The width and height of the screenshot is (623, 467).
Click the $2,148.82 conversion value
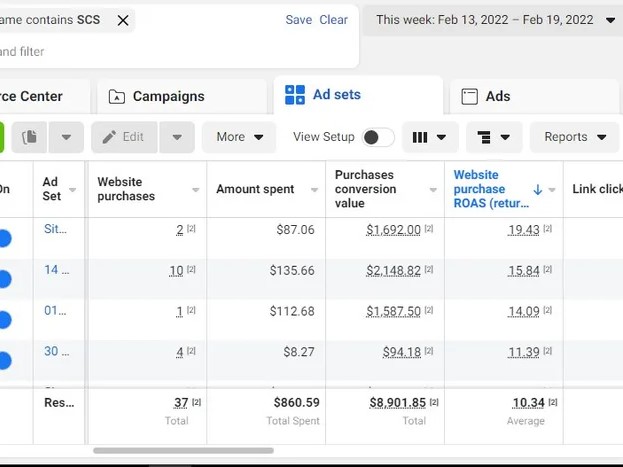[x=393, y=271]
